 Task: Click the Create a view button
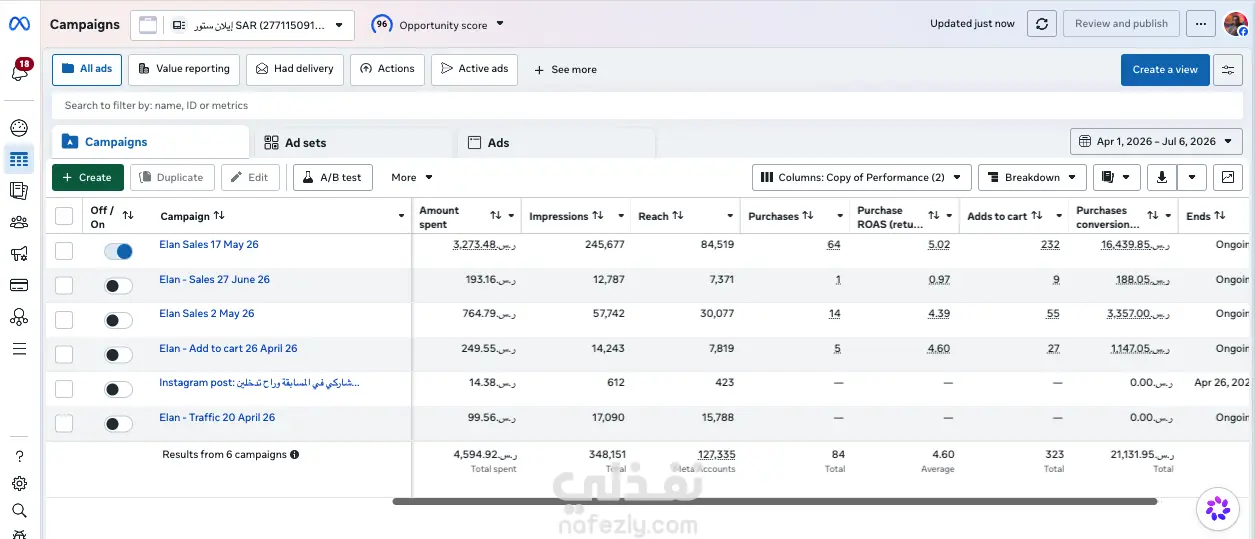point(1165,70)
